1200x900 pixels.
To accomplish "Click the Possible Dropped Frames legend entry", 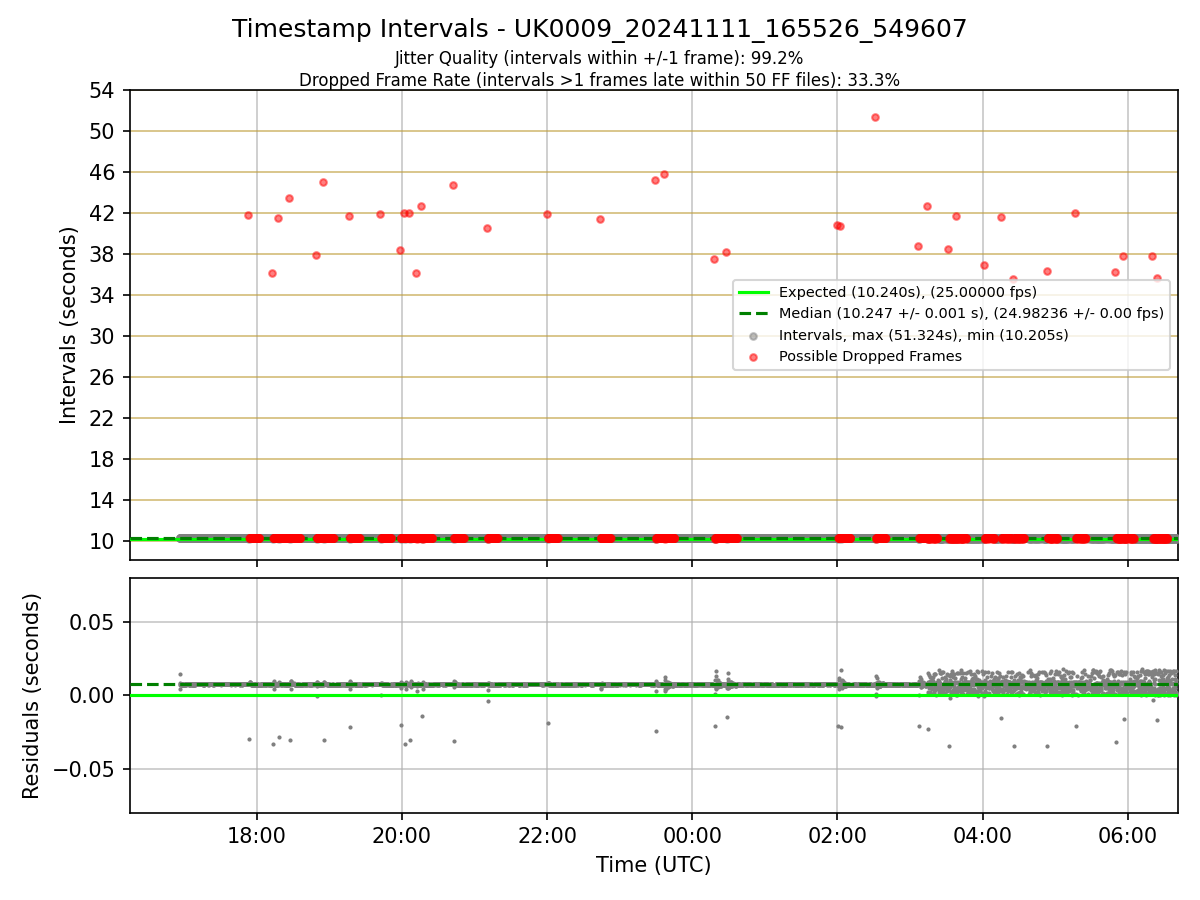I will click(x=870, y=356).
